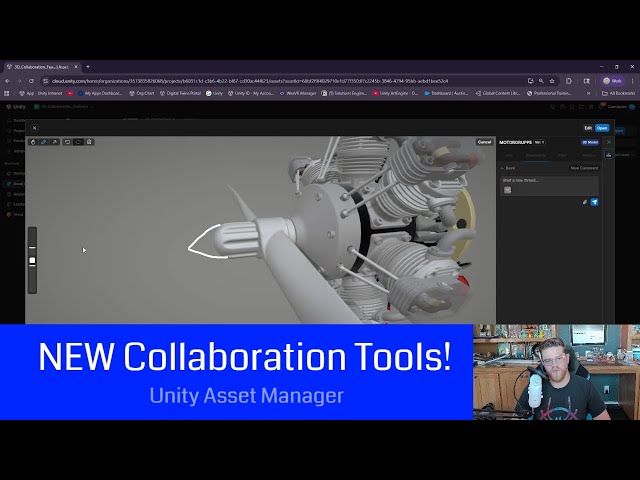Click the Unity logo in page header

[16, 107]
